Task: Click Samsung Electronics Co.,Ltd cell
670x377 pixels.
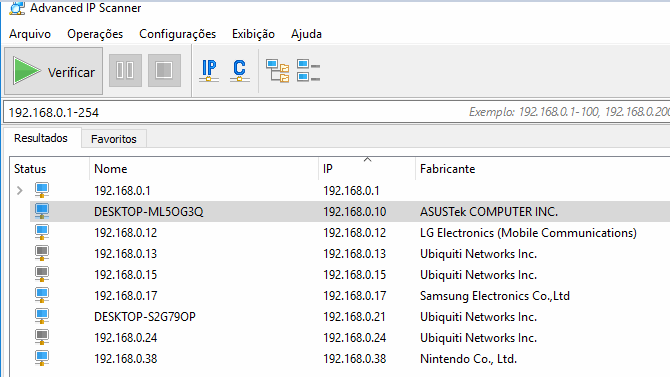Action: pos(495,296)
